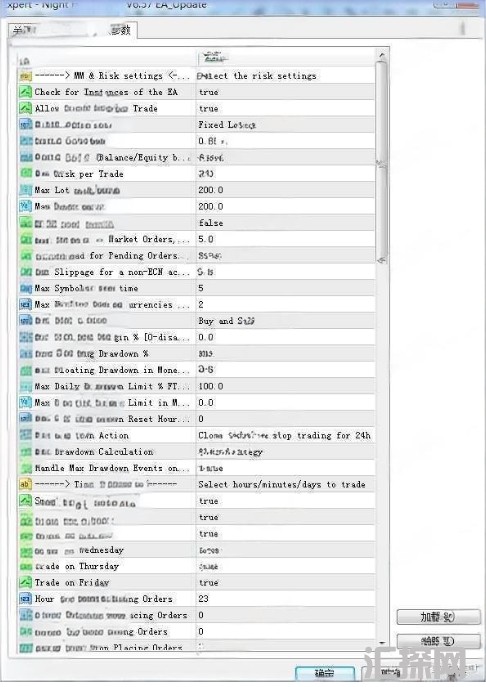Click the 'ab' icon on the Time settings header row
486x687 pixels.
(25, 484)
